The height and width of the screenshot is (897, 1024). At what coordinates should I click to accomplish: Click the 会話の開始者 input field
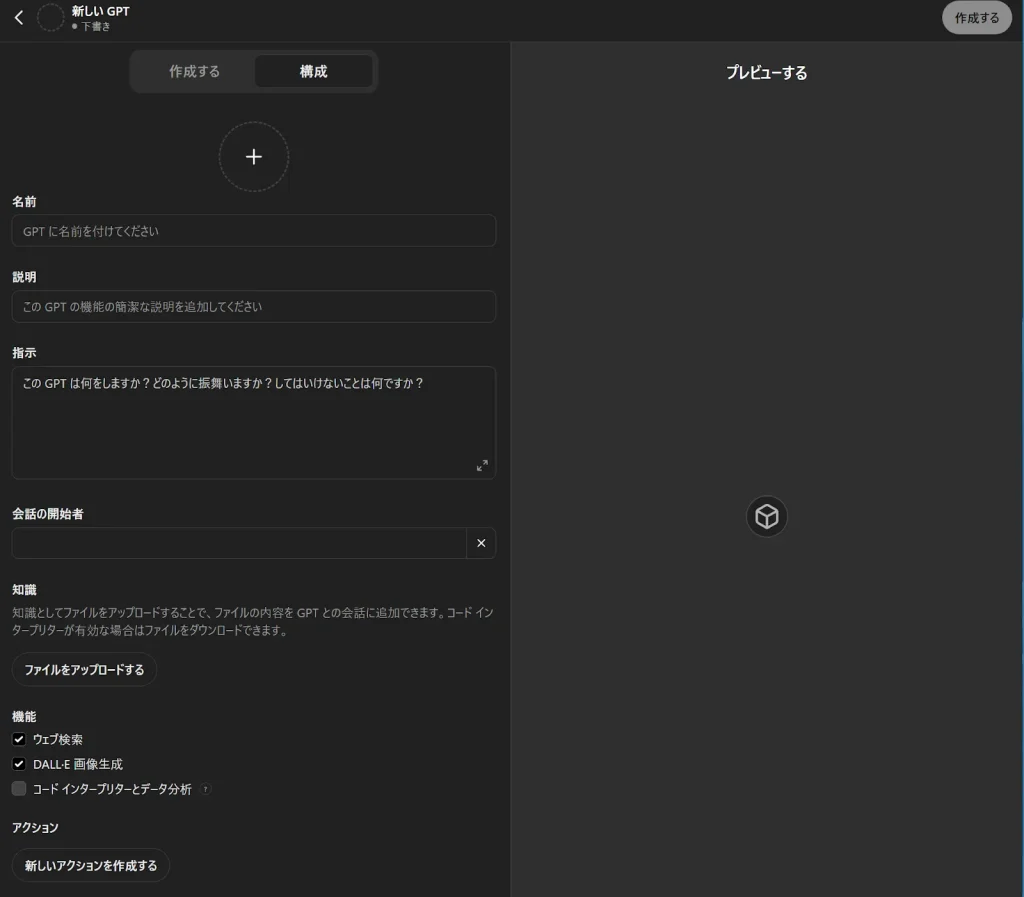click(x=239, y=543)
